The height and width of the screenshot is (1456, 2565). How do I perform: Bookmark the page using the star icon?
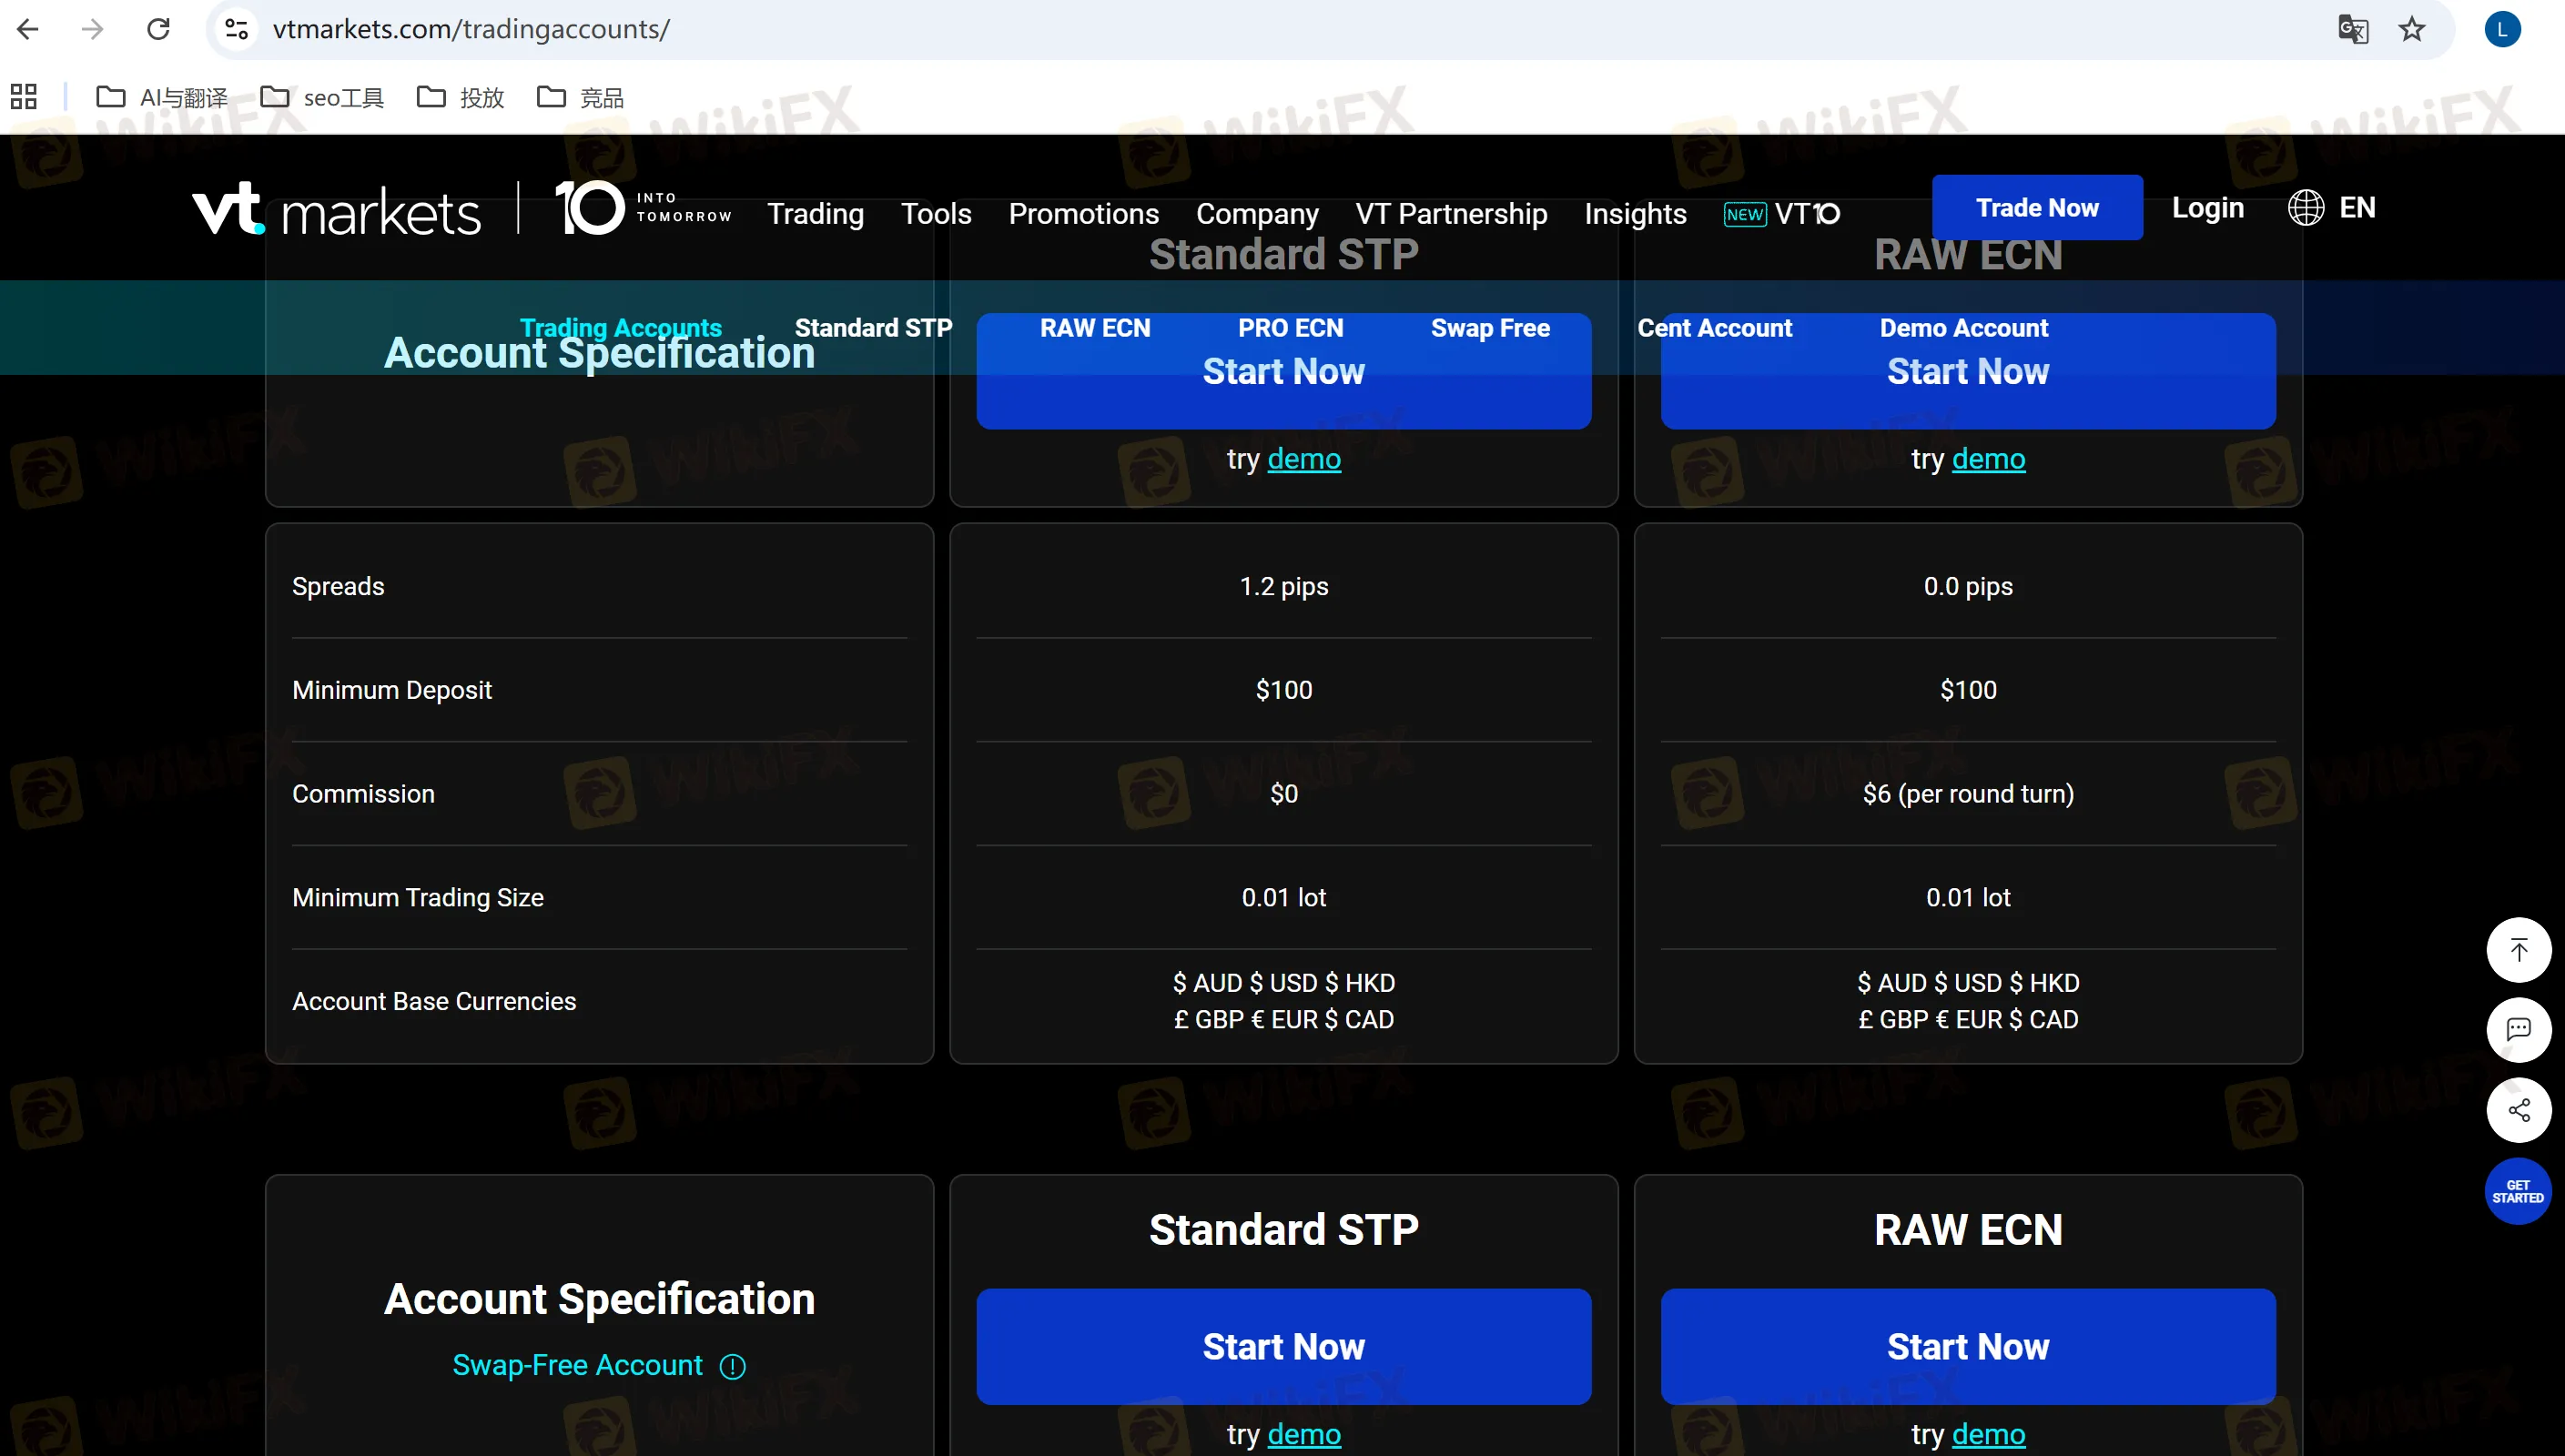[x=2413, y=29]
